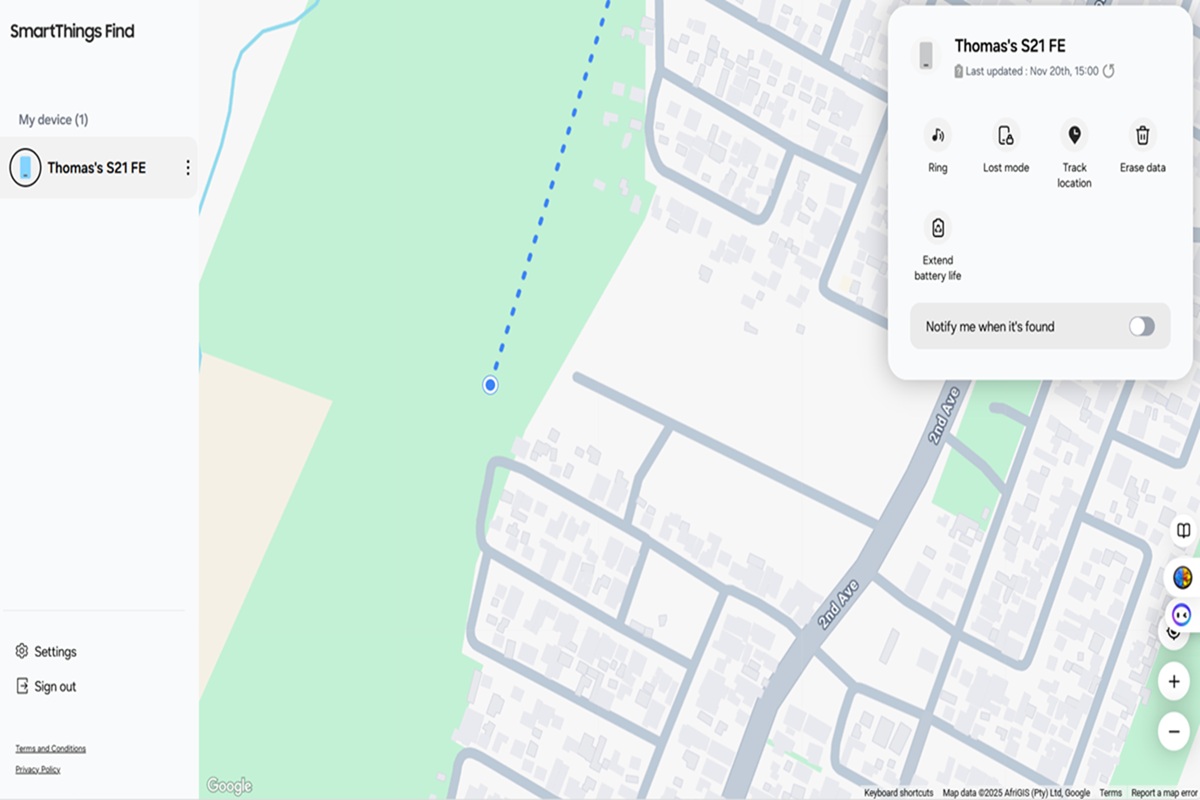Click the blue device location marker
This screenshot has height=800, width=1200.
[490, 385]
